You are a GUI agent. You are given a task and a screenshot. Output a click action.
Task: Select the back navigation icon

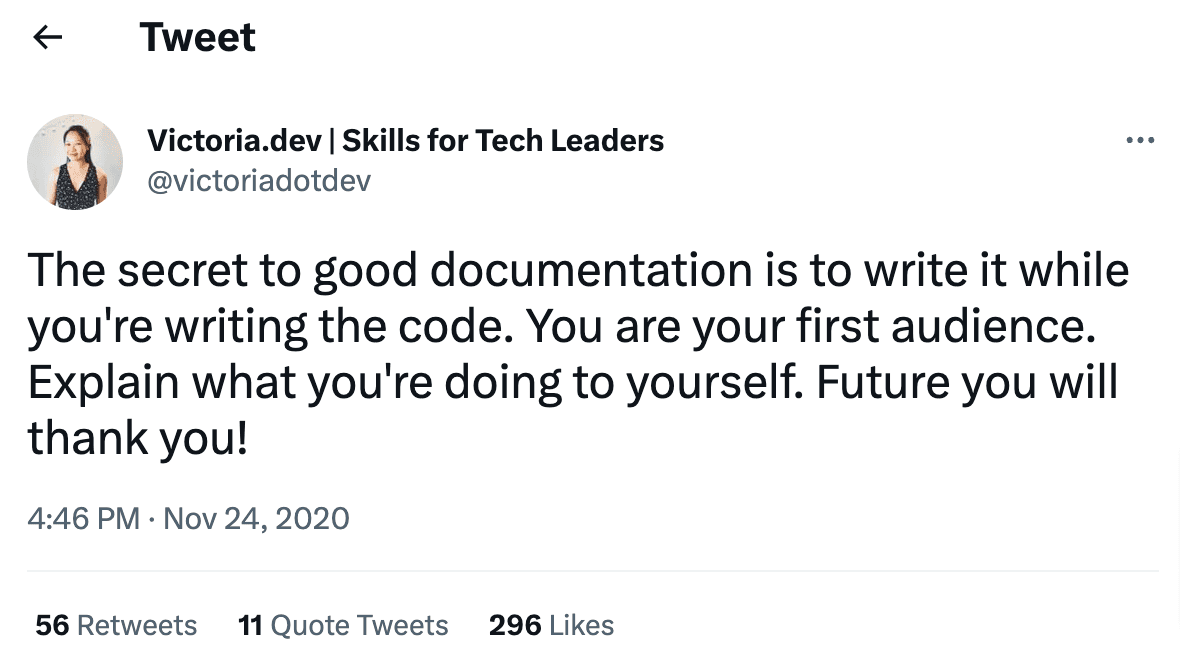tap(47, 36)
